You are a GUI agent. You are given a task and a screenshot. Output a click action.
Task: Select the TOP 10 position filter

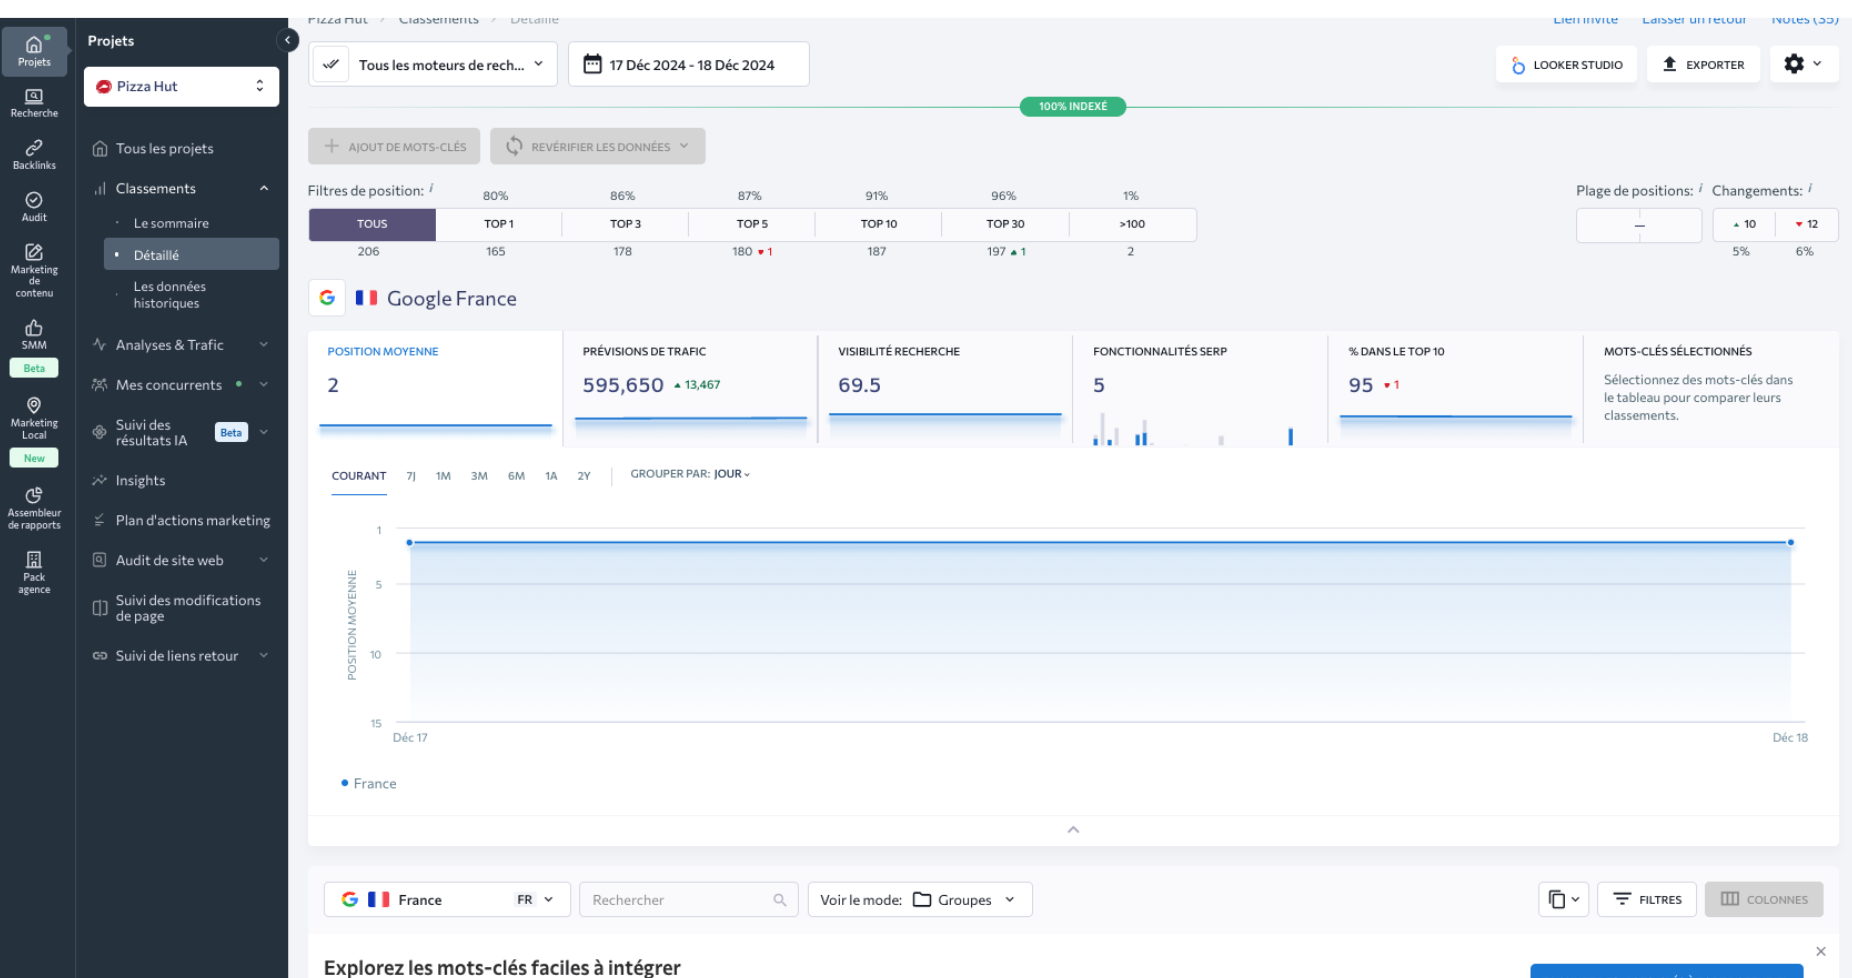pos(879,224)
